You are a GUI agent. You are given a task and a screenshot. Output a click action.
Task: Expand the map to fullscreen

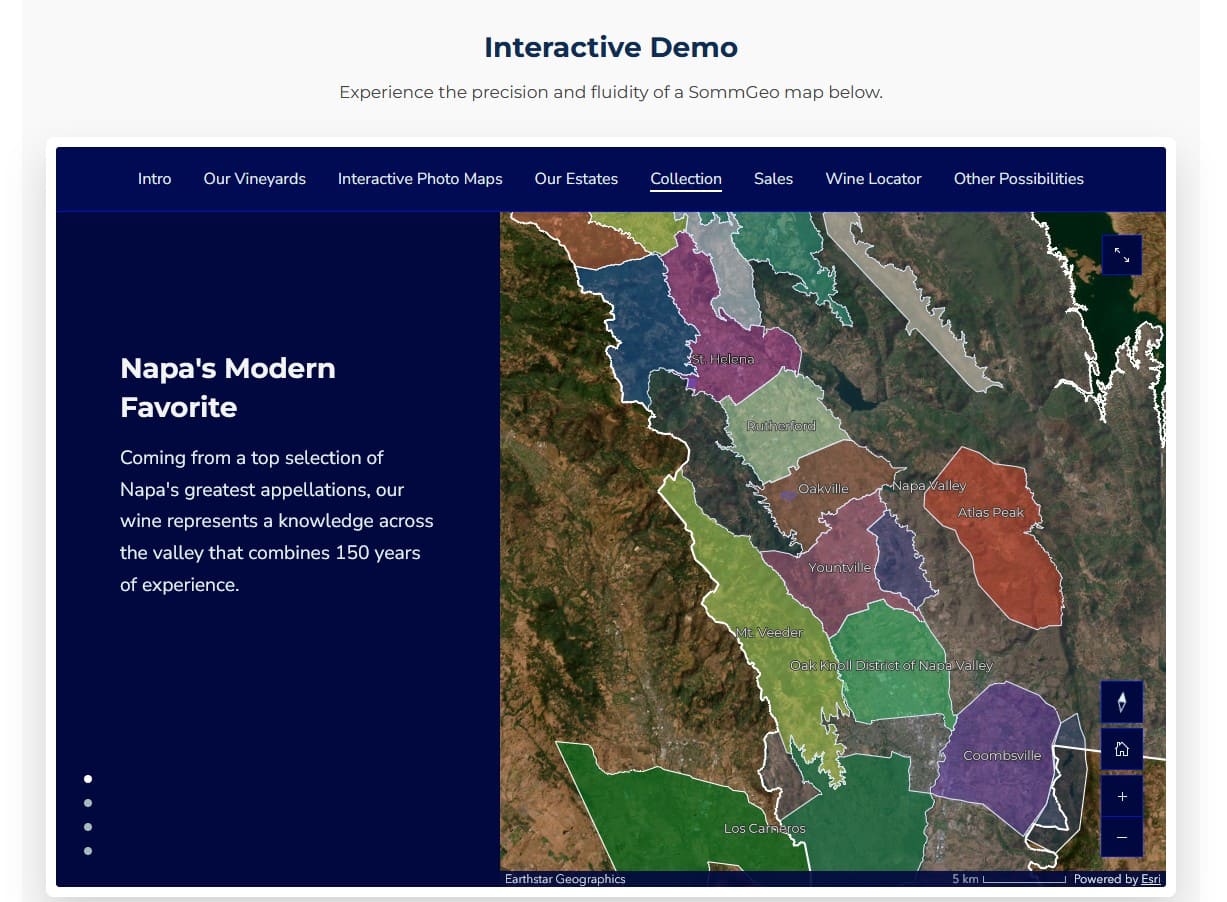1121,256
